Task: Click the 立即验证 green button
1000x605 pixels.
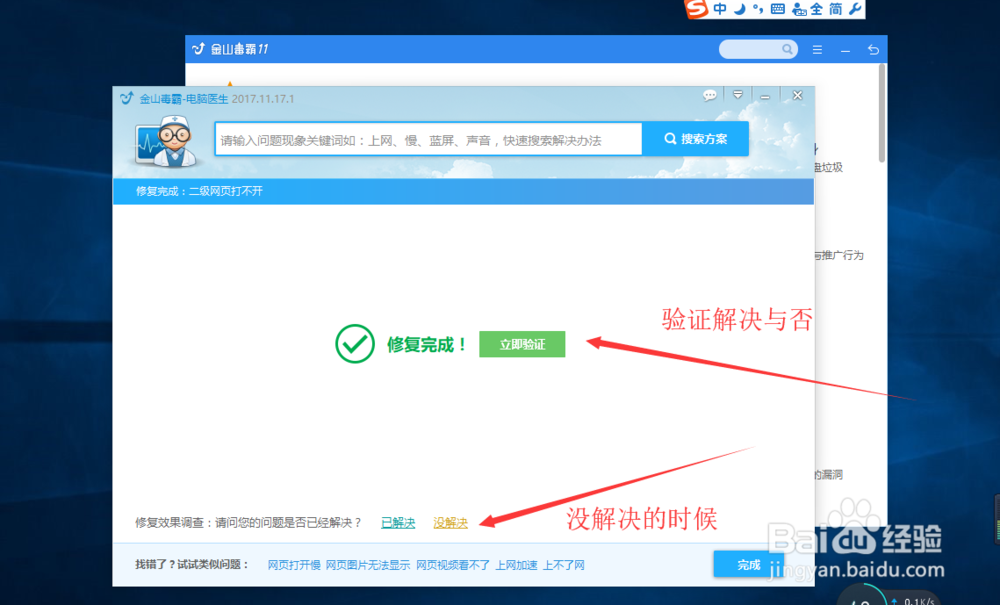Action: point(522,344)
